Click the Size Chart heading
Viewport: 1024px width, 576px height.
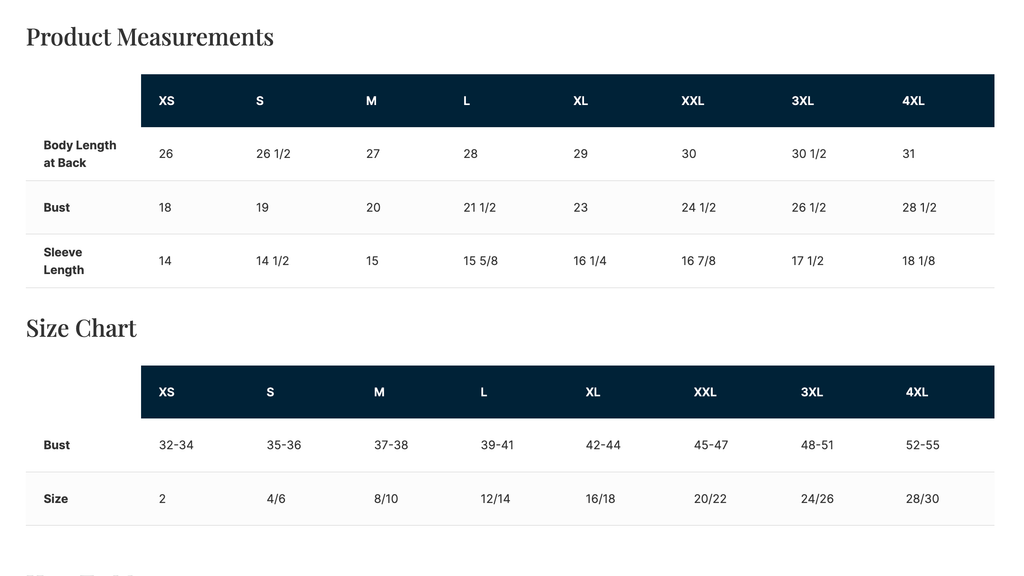point(81,328)
